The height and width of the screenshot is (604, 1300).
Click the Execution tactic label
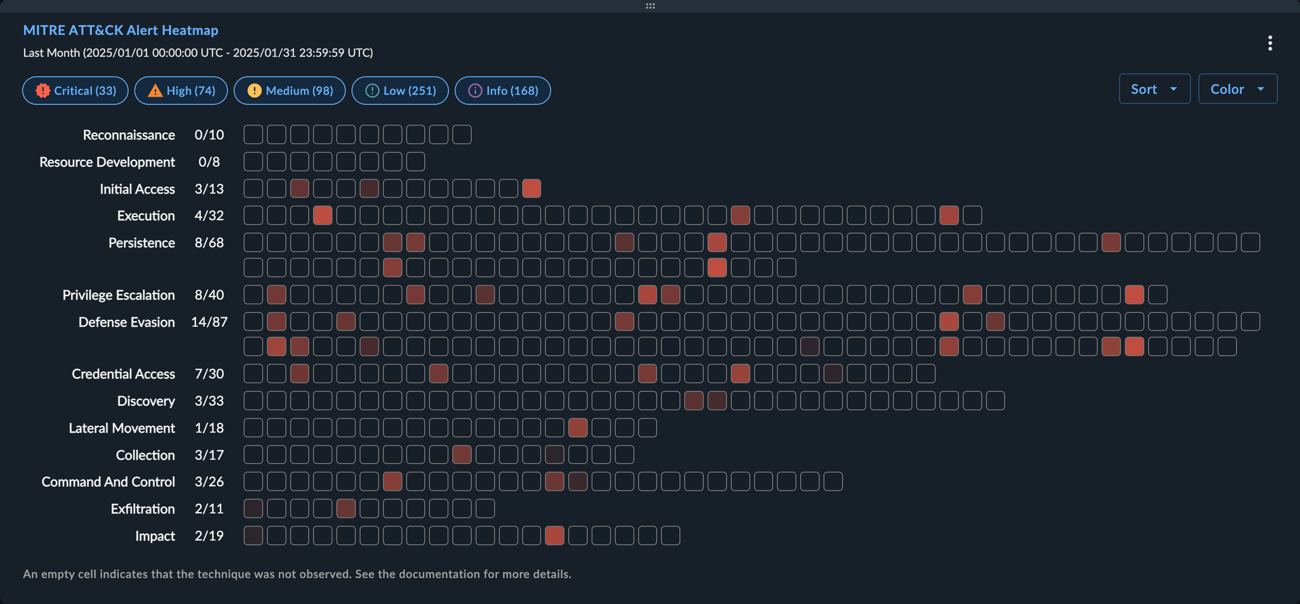[x=146, y=216]
